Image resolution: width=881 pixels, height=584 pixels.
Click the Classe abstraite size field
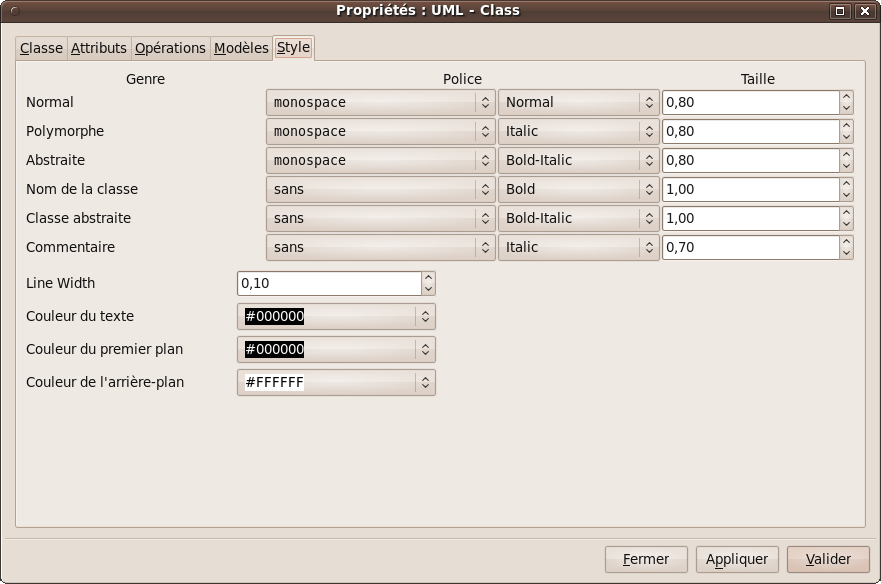coord(749,218)
